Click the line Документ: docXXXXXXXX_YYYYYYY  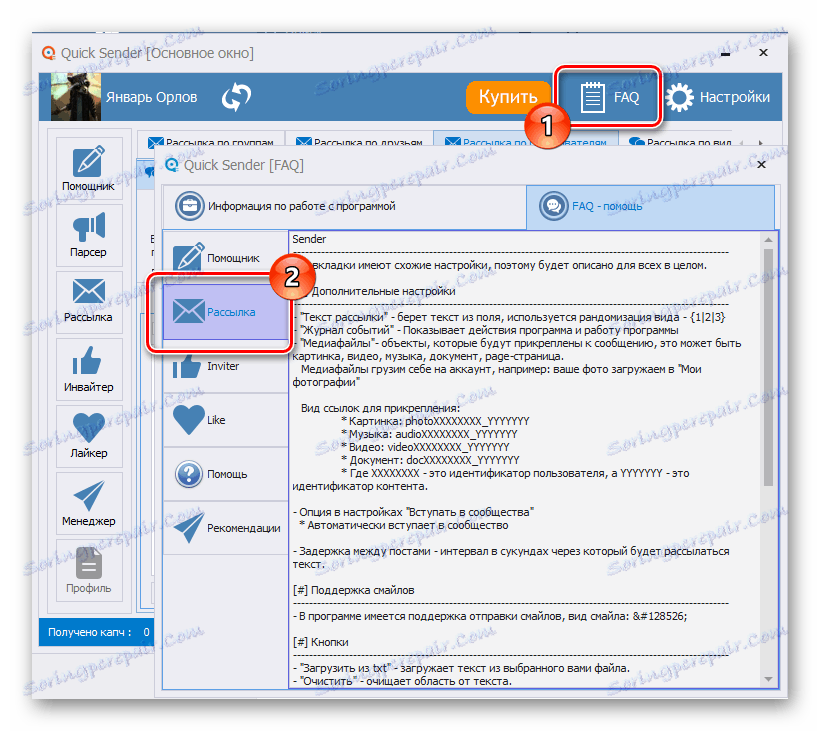pyautogui.click(x=430, y=460)
